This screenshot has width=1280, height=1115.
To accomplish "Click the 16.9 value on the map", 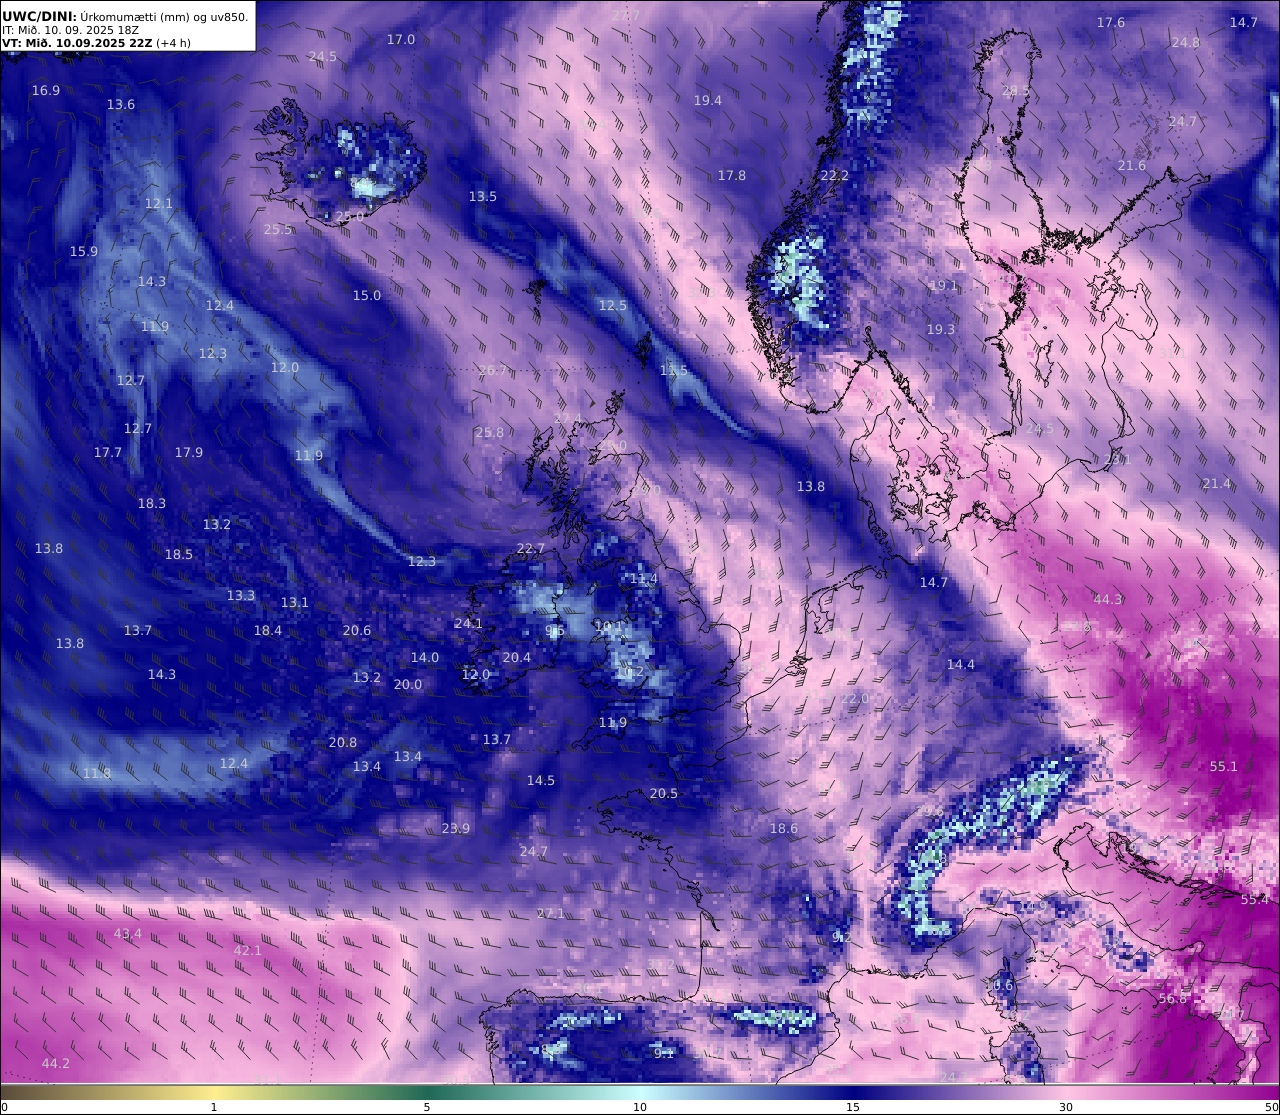I will pos(46,91).
